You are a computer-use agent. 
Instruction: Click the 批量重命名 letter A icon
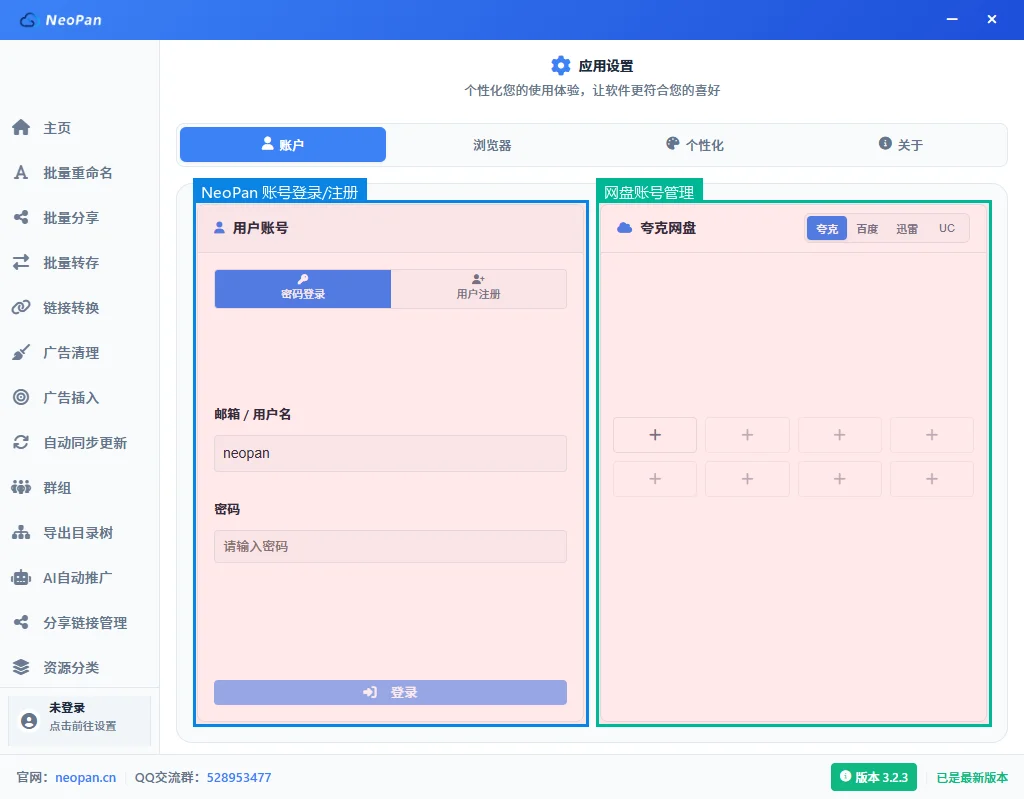[x=21, y=172]
